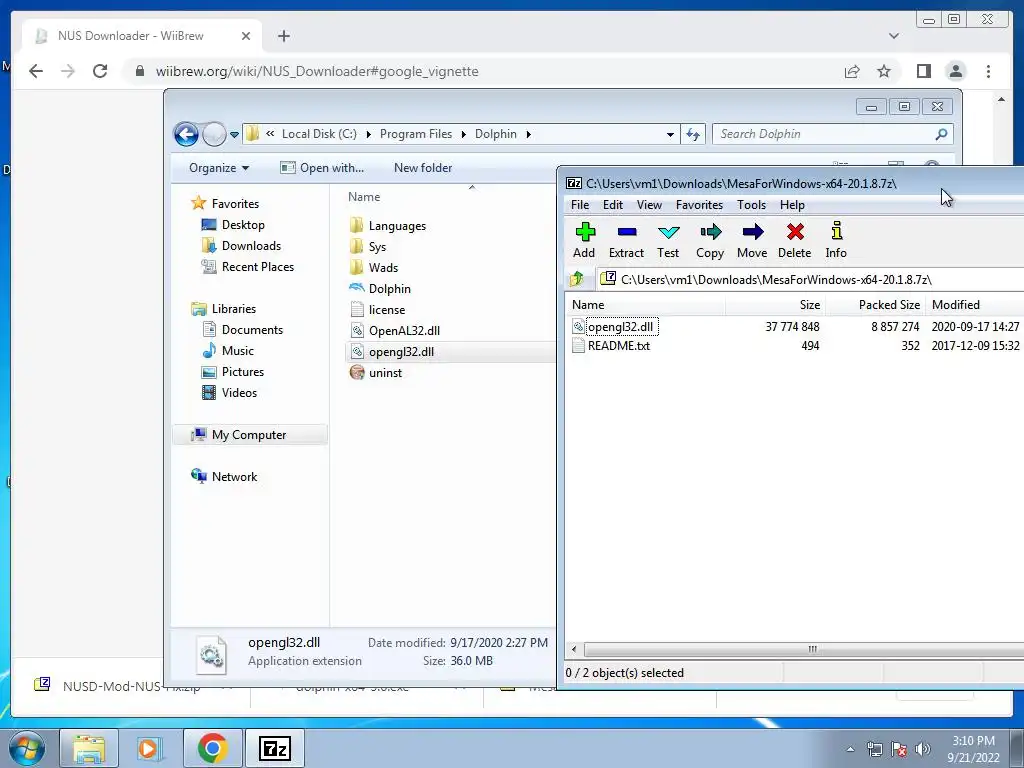The width and height of the screenshot is (1024, 768).
Task: Open the File menu in 7-Zip
Action: pos(580,205)
